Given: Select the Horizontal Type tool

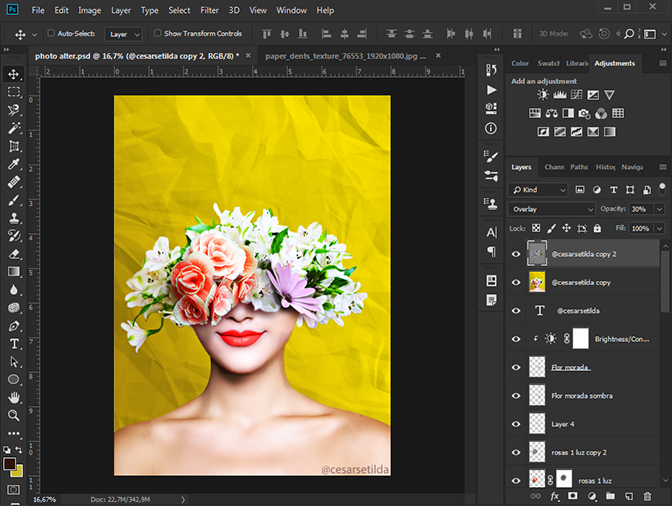Looking at the screenshot, I should point(14,344).
